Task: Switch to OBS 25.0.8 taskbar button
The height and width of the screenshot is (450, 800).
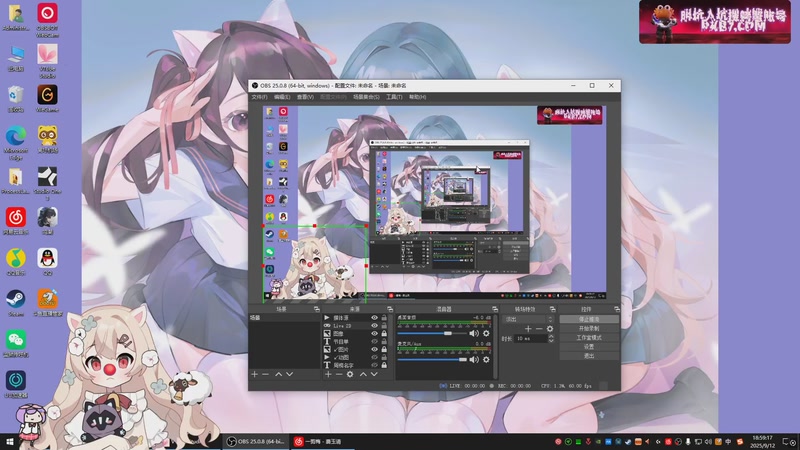Action: click(x=255, y=441)
